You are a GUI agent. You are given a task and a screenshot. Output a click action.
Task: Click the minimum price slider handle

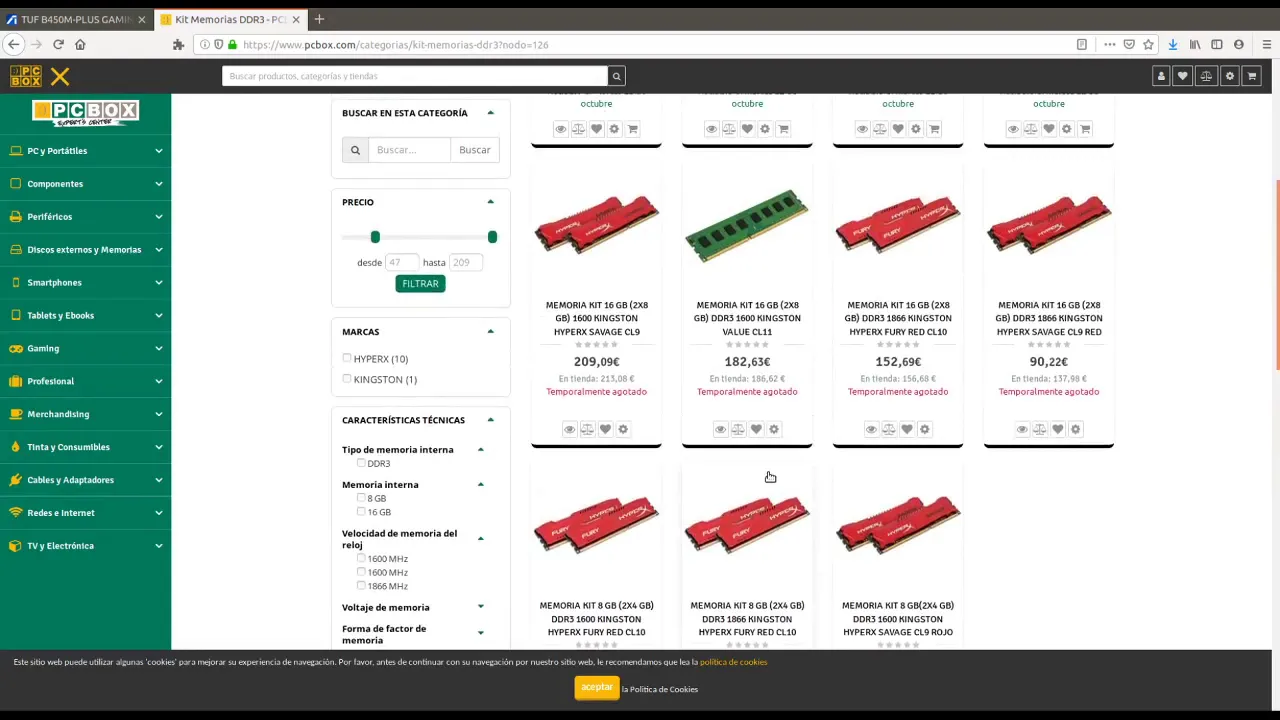pyautogui.click(x=375, y=237)
